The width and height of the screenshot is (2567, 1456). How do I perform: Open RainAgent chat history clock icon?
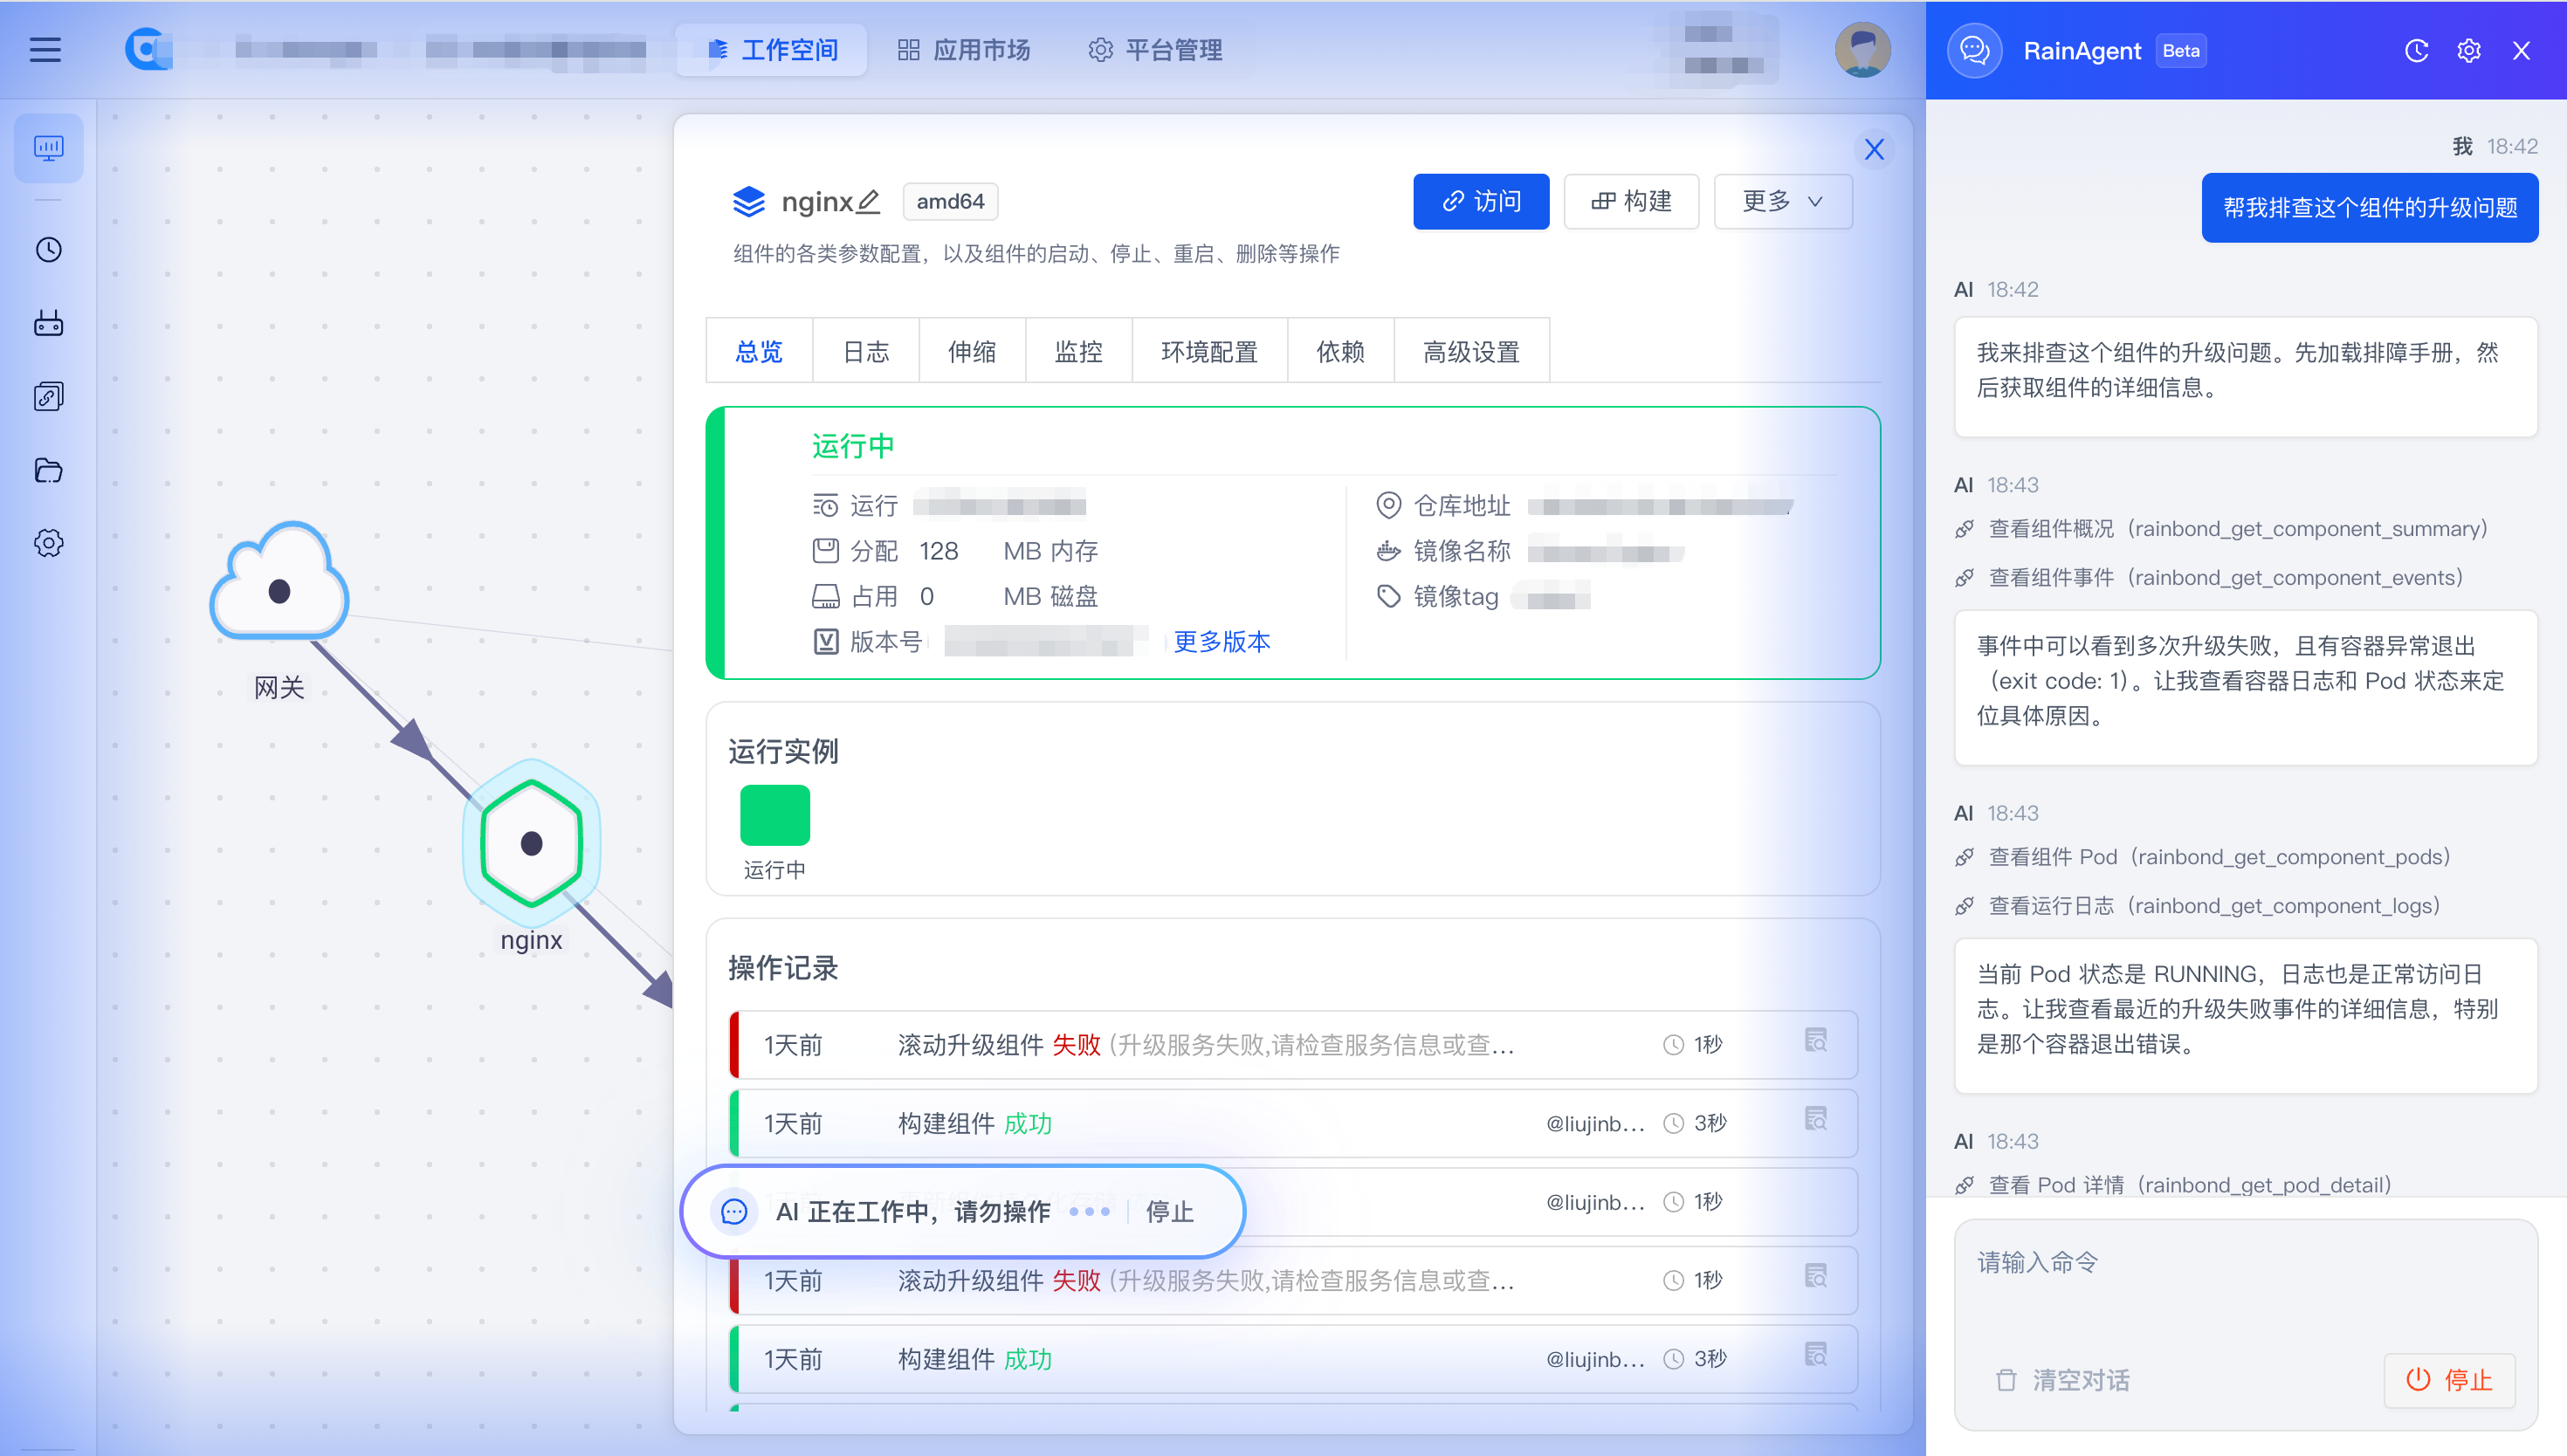(2416, 50)
